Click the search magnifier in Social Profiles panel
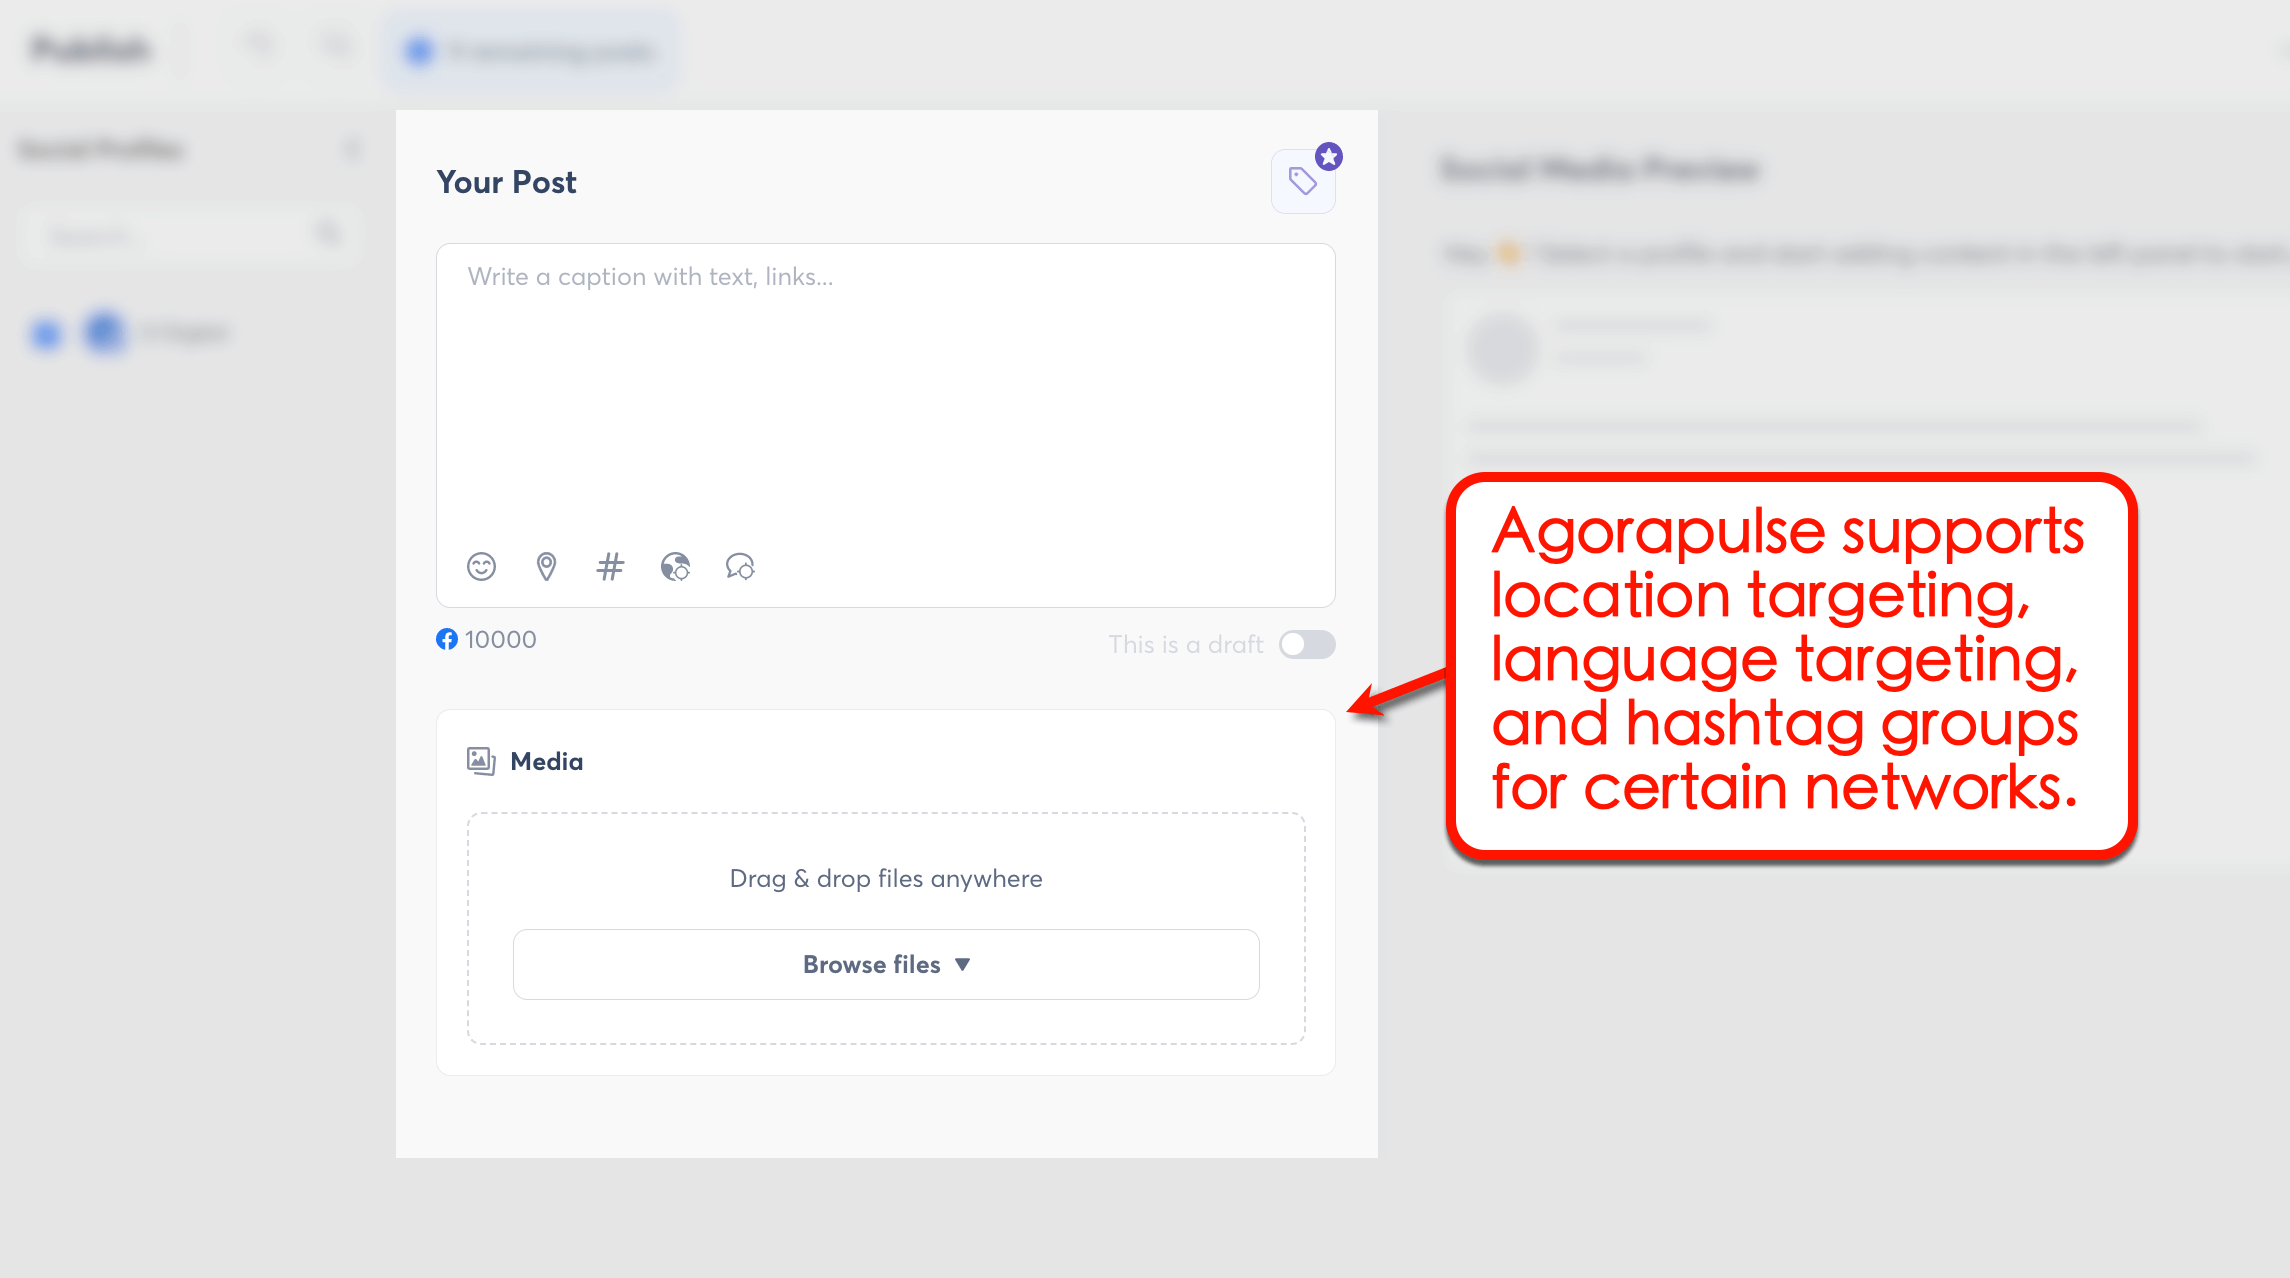 point(327,233)
